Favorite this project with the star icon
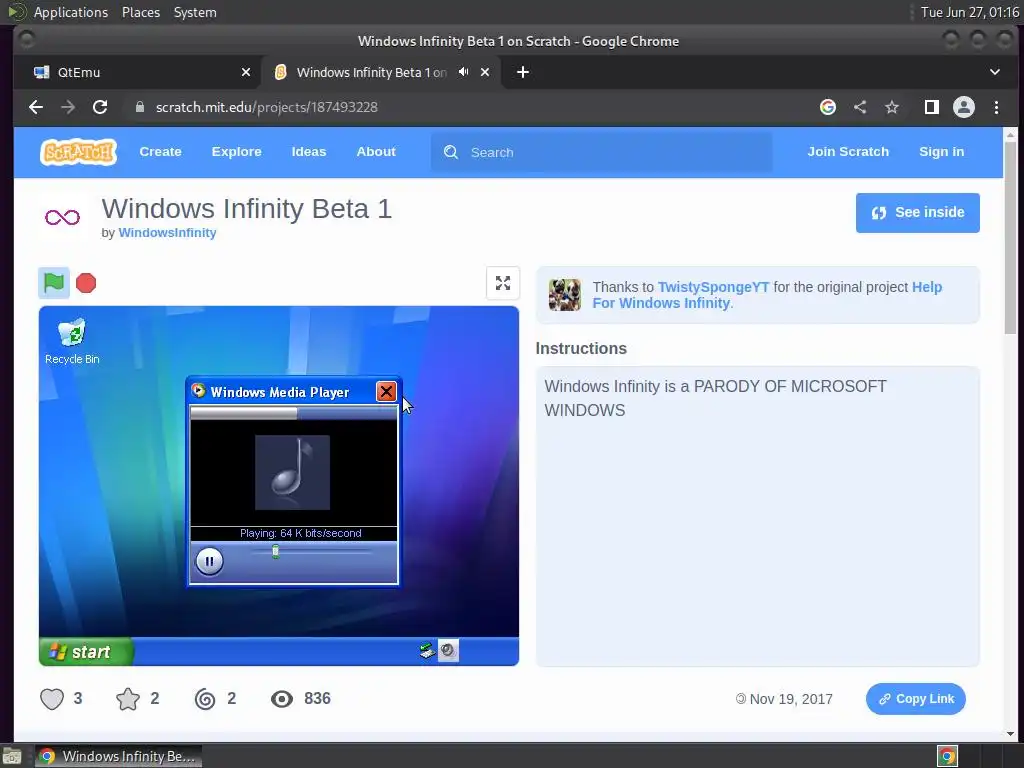The image size is (1024, 768). [128, 699]
